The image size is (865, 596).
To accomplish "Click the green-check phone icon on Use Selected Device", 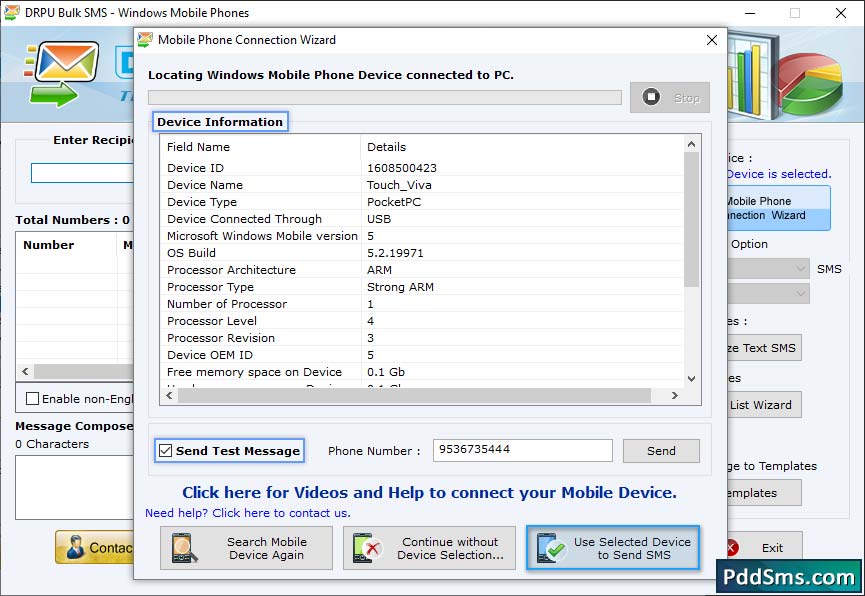I will click(x=551, y=548).
